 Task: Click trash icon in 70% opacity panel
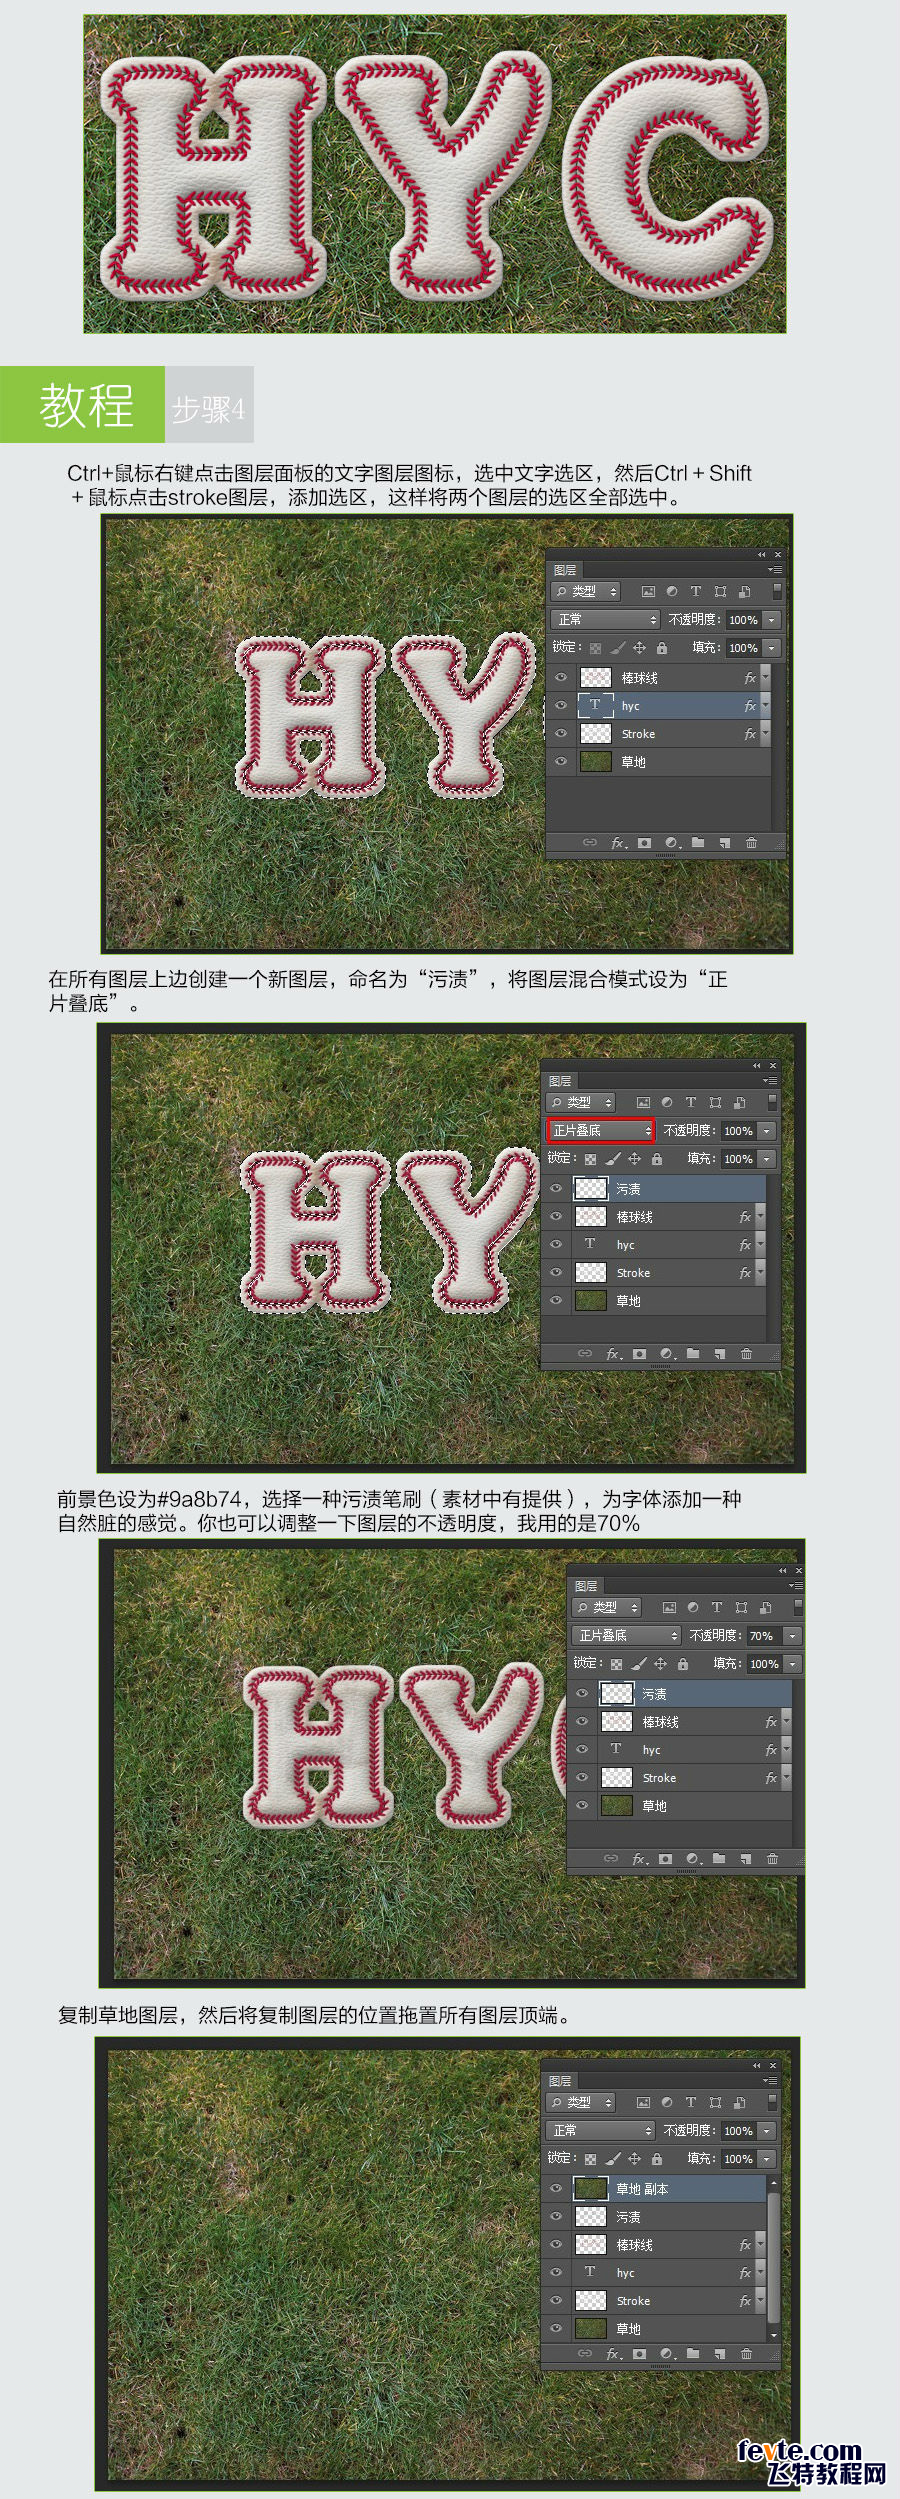(772, 1859)
